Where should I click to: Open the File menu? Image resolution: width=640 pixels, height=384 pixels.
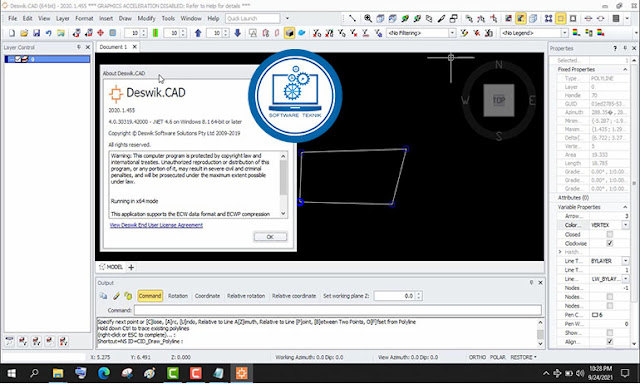click(x=13, y=18)
